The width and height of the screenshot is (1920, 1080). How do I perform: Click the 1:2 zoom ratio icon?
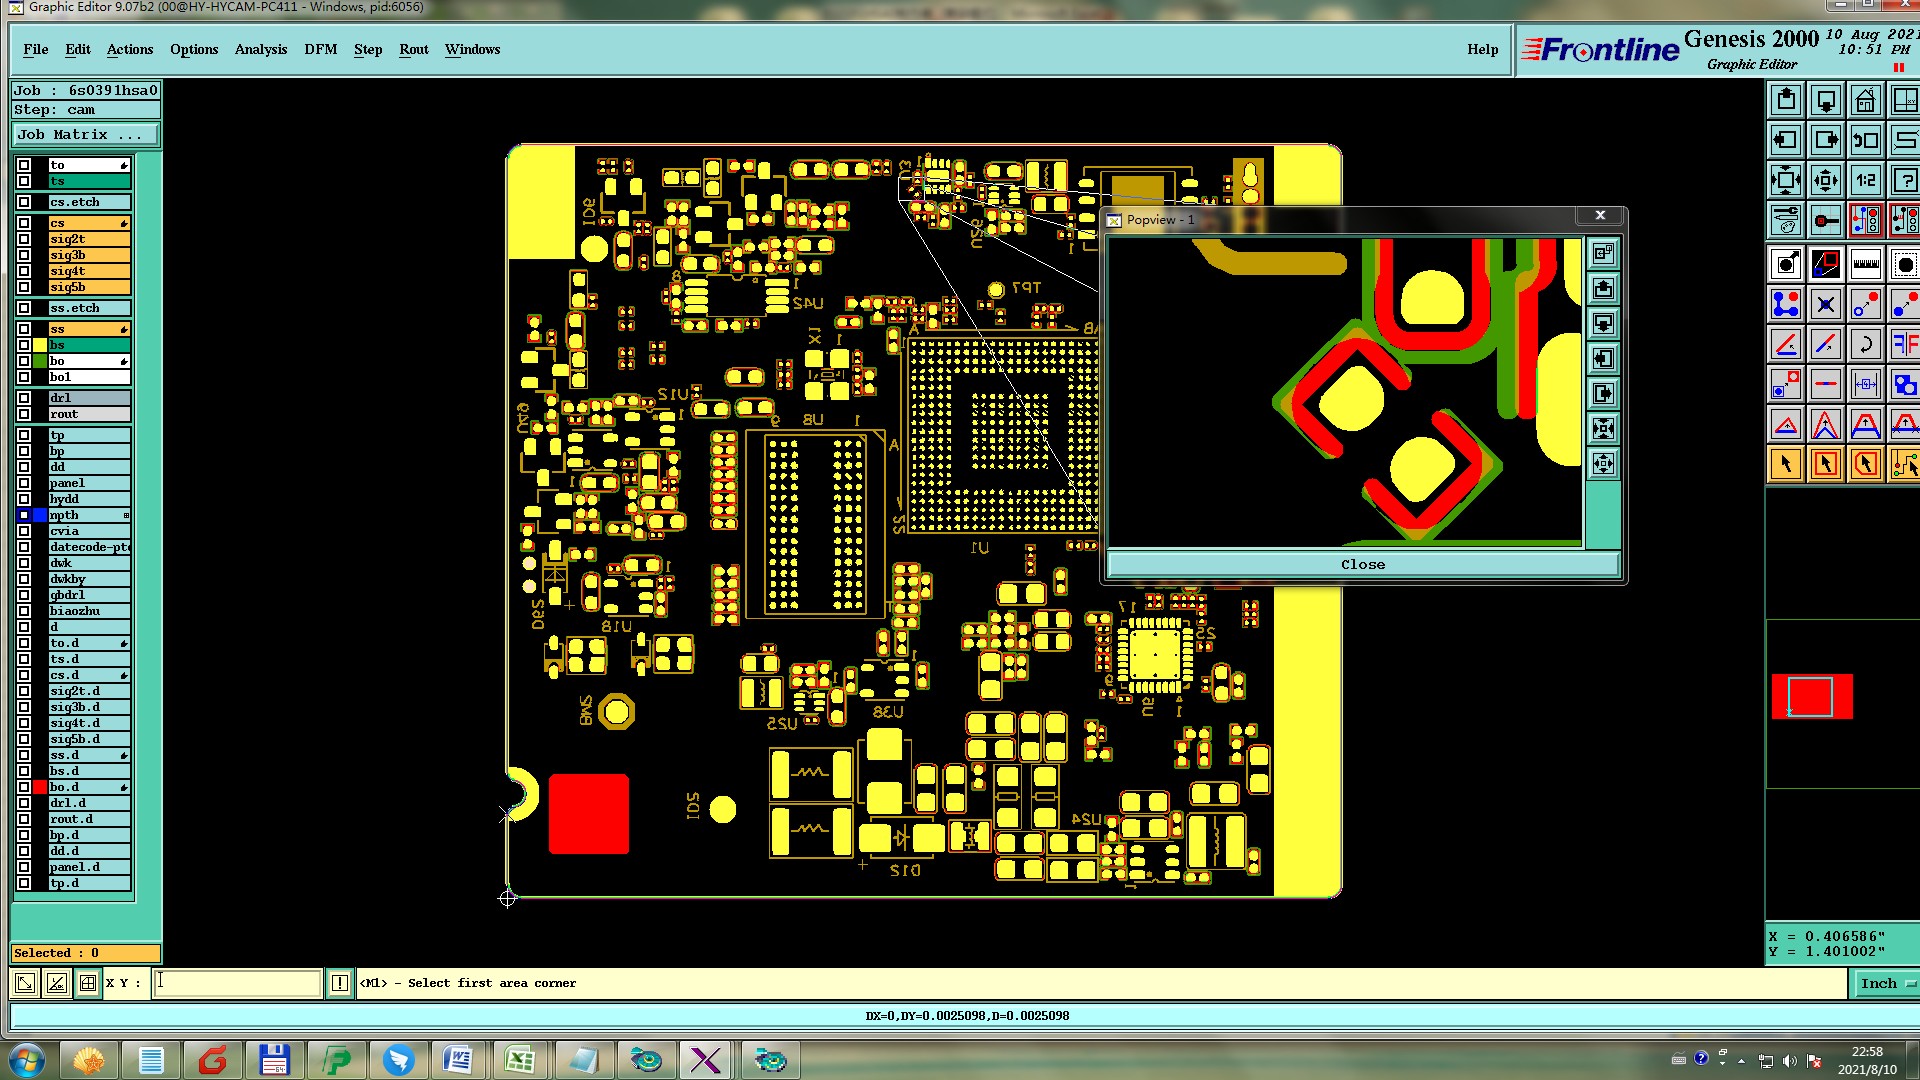tap(1866, 180)
